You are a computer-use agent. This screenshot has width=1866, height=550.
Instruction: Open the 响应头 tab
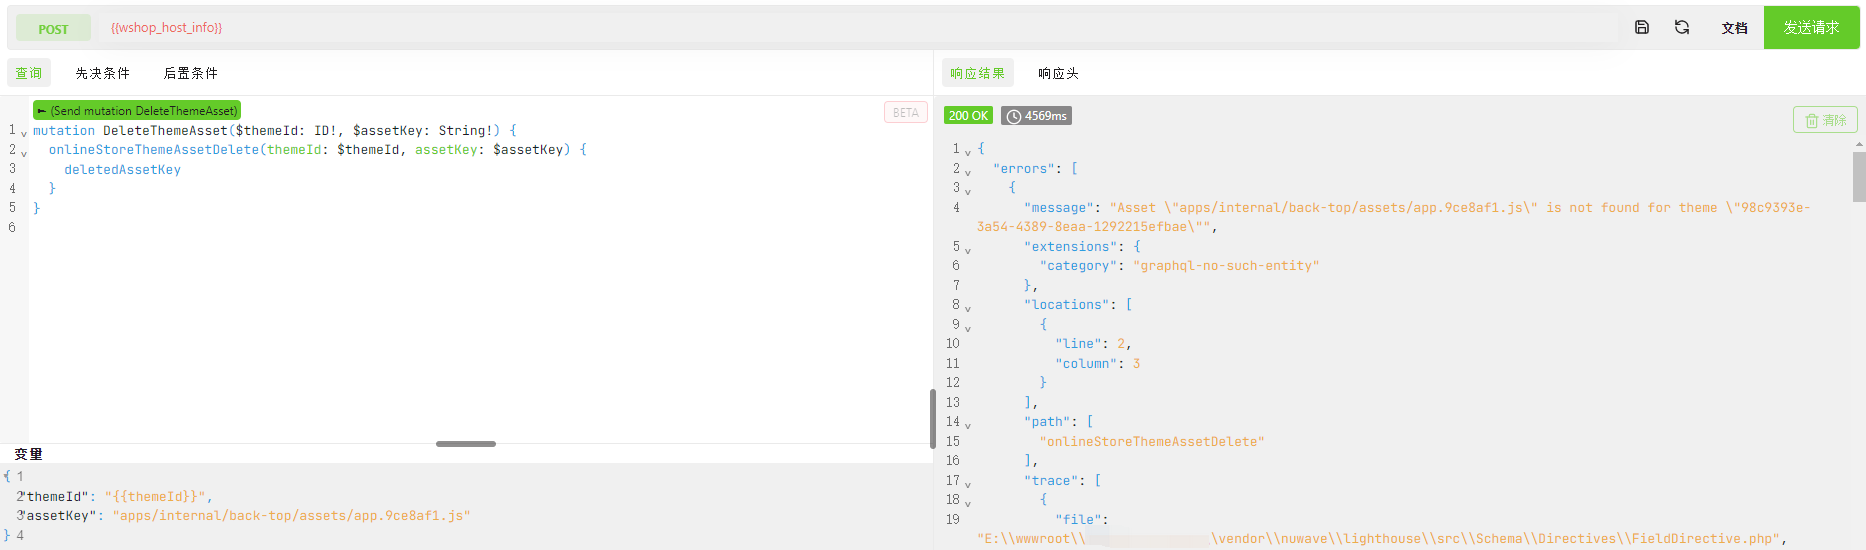[x=1058, y=73]
